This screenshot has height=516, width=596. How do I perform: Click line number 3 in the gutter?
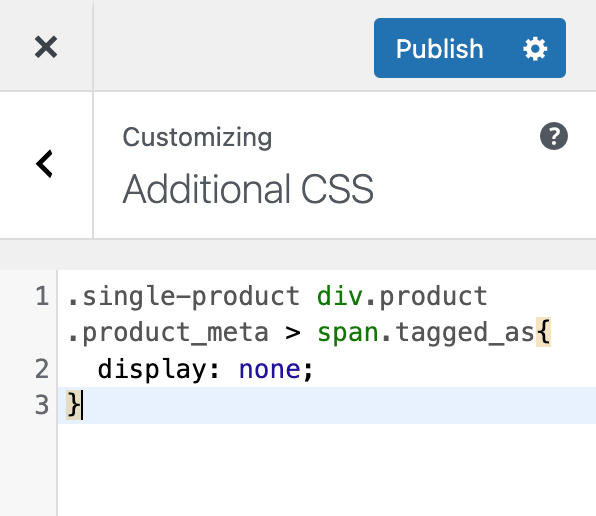point(42,405)
